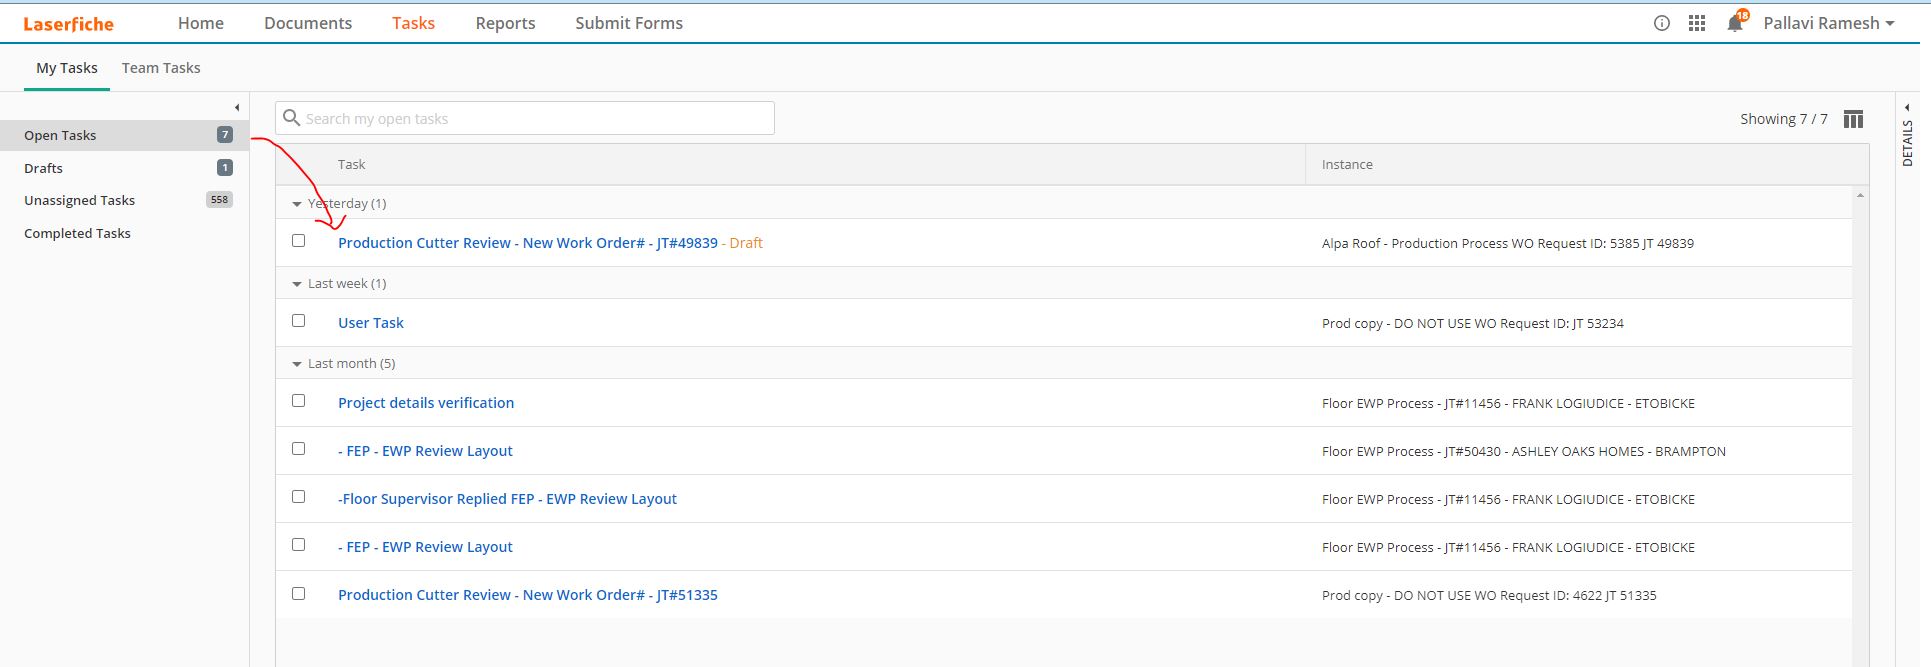Open Floor Supervisor Replied FEP task
The image size is (1931, 667).
507,499
